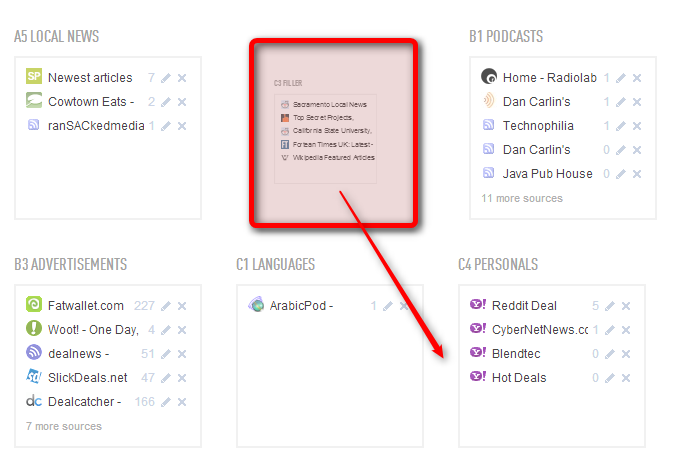The height and width of the screenshot is (469, 674).
Task: Click the SP favicon of Newest articles
Action: coord(34,77)
